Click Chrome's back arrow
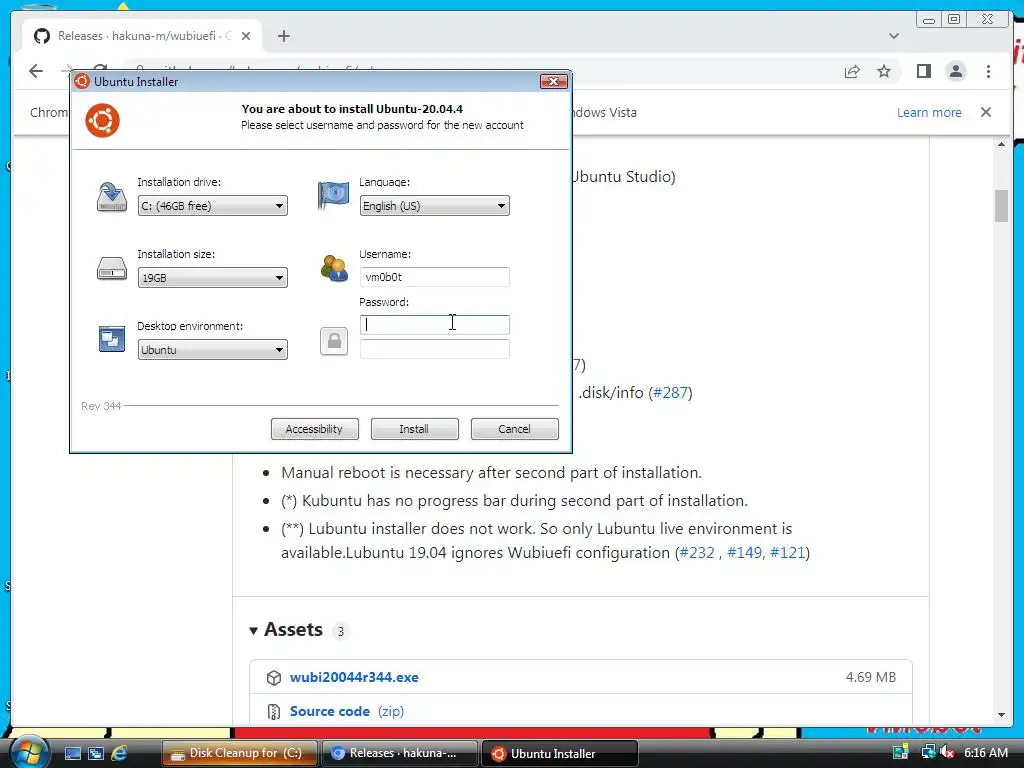The image size is (1024, 768). pyautogui.click(x=36, y=71)
